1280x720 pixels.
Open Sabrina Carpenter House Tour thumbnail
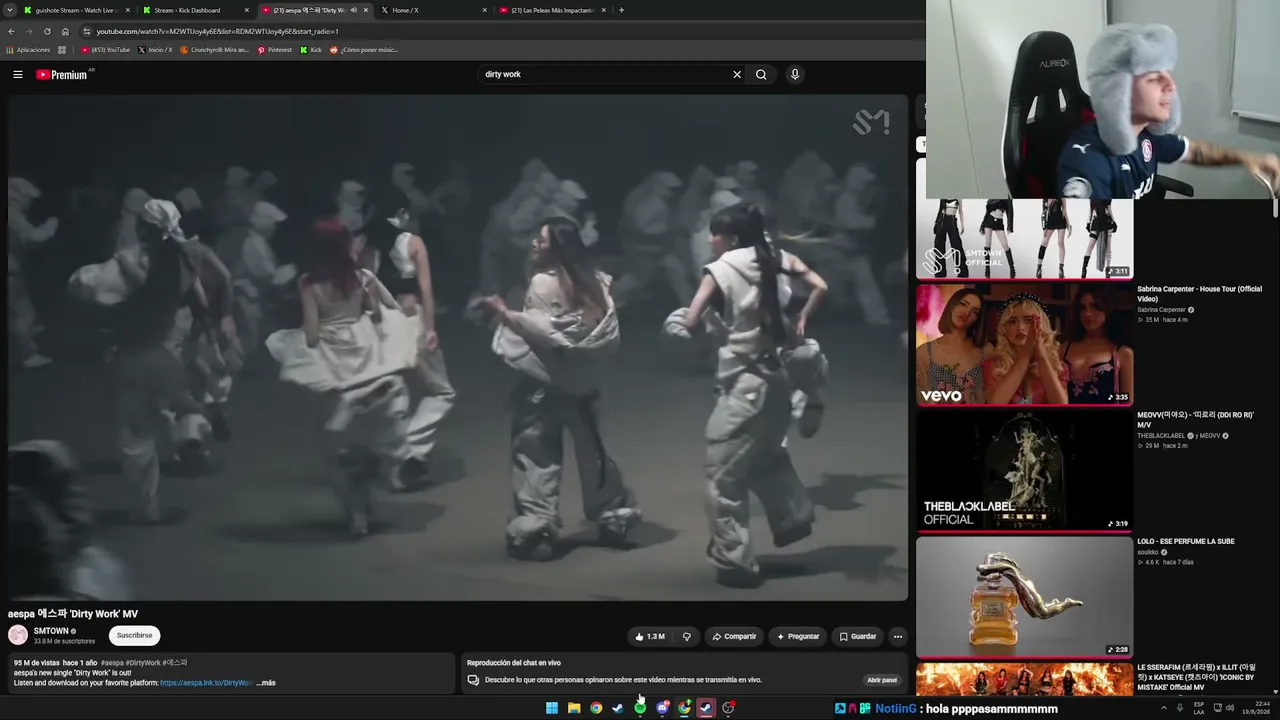1024,344
